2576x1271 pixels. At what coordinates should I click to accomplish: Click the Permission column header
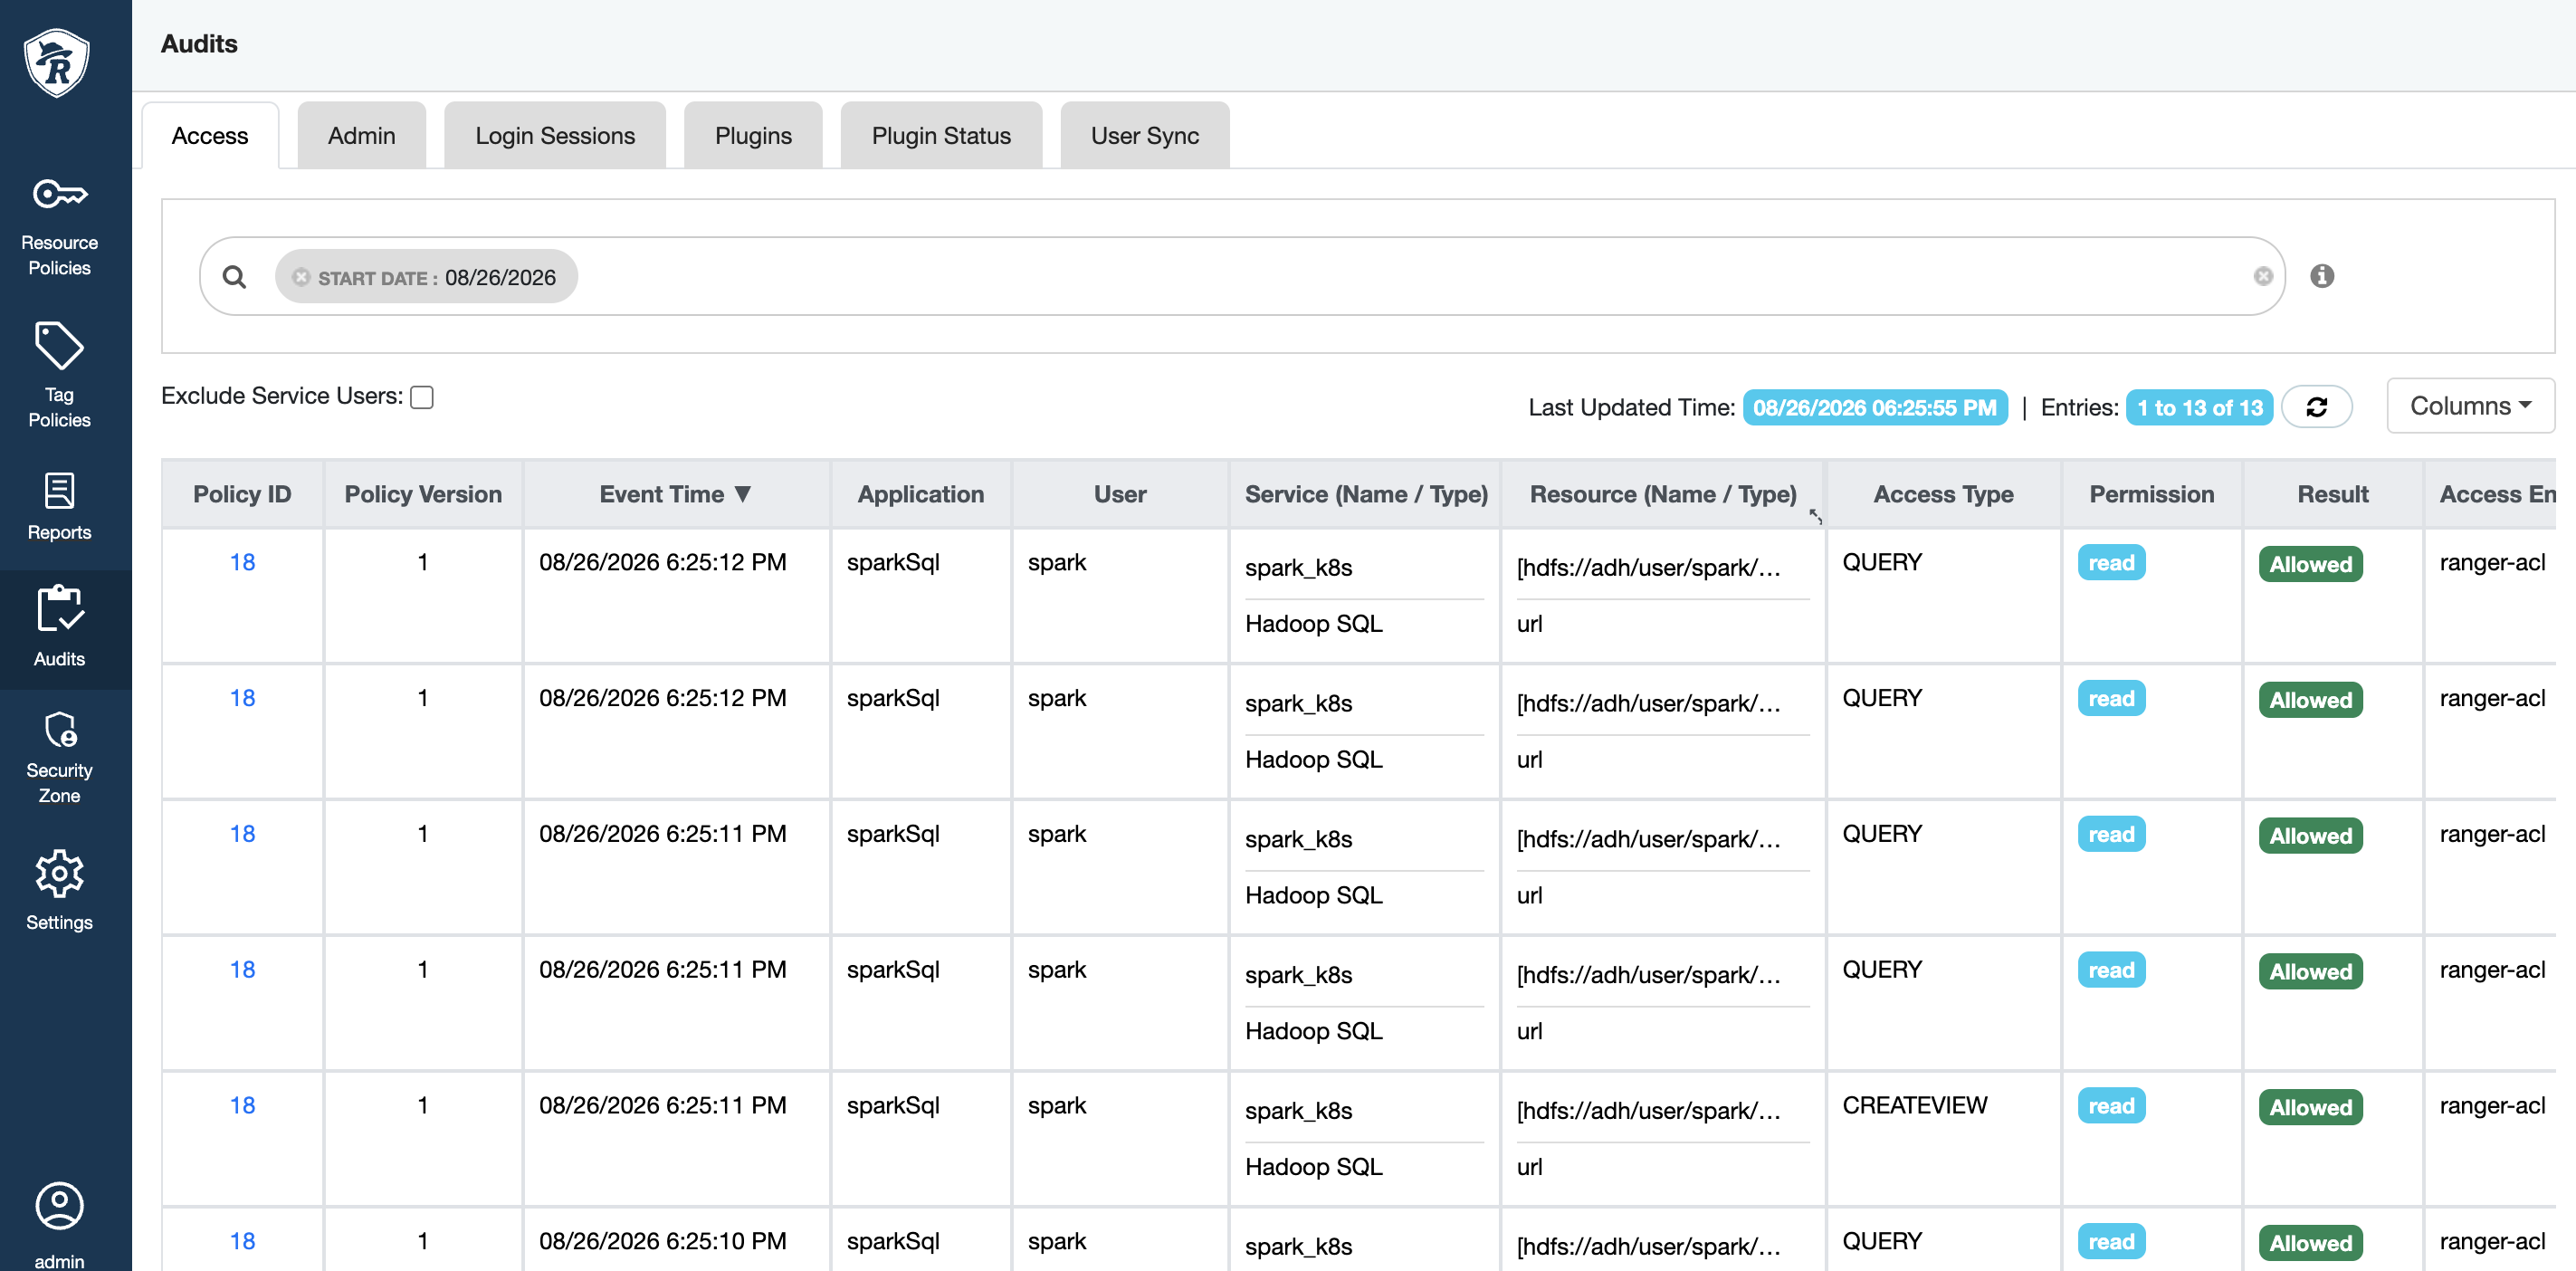coord(2151,494)
